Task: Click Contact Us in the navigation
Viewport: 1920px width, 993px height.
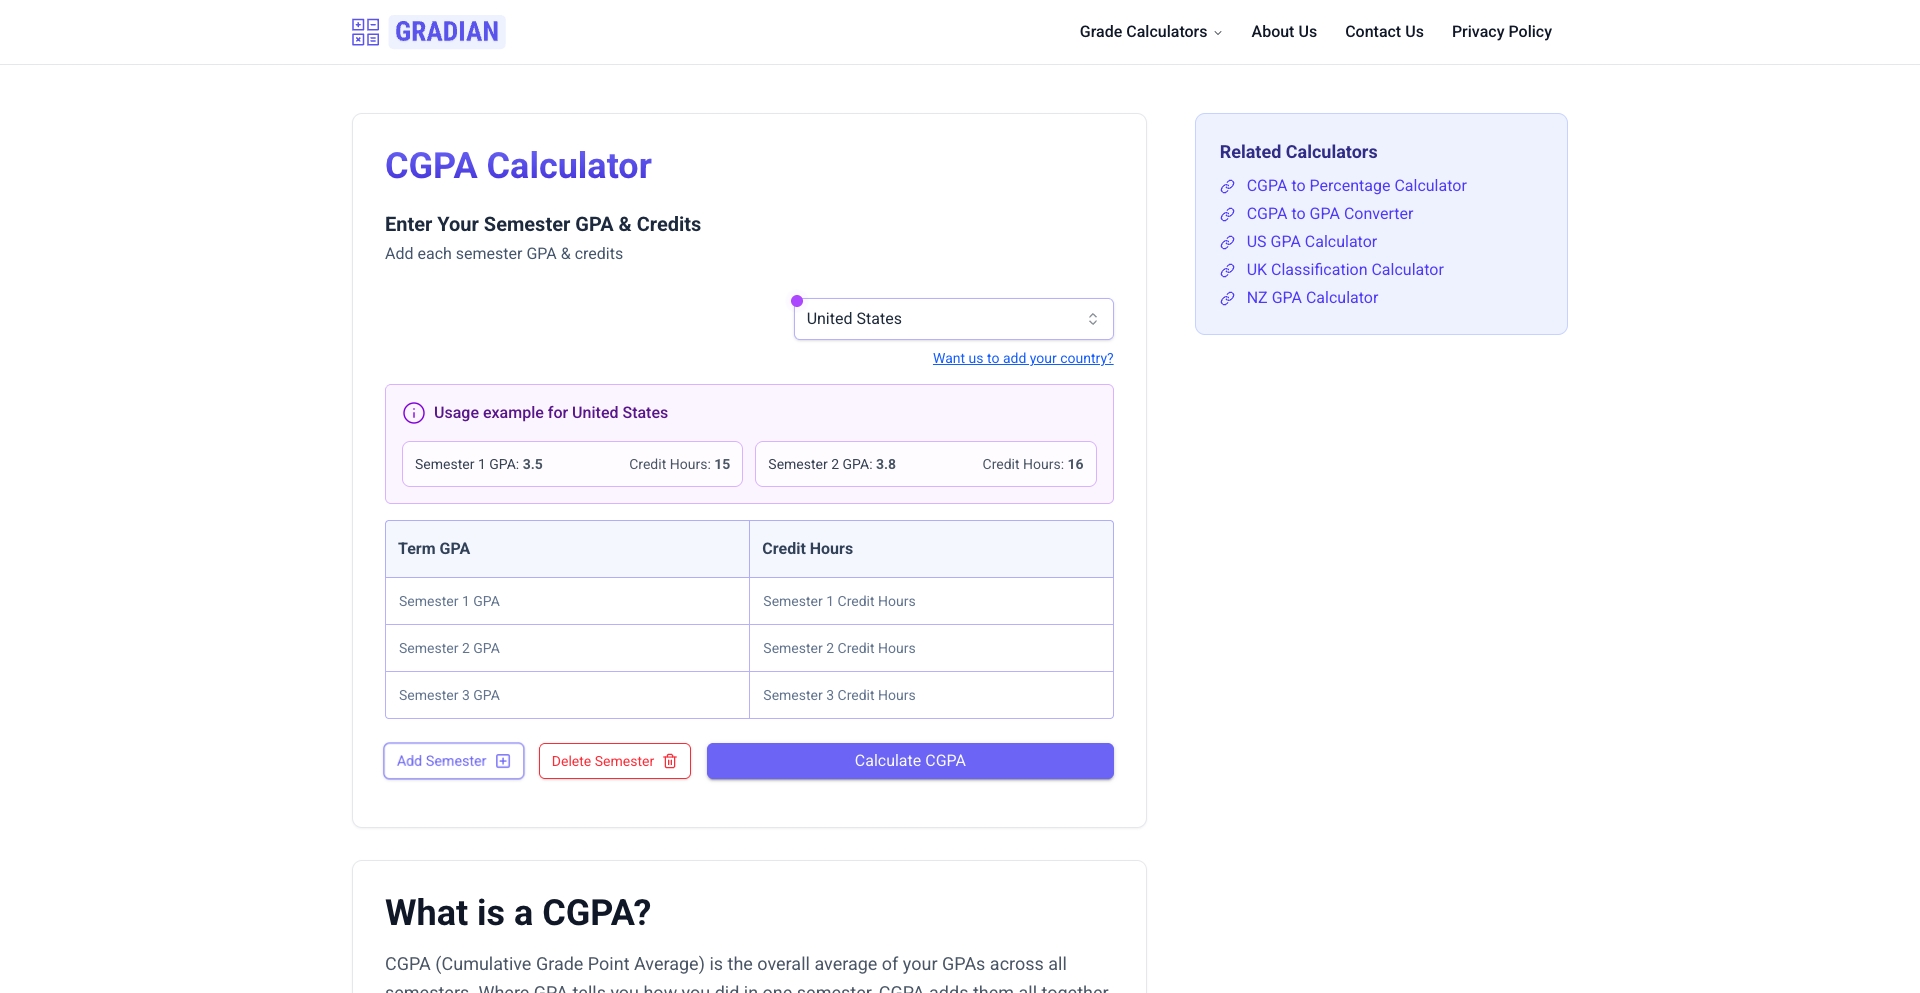Action: (x=1384, y=31)
